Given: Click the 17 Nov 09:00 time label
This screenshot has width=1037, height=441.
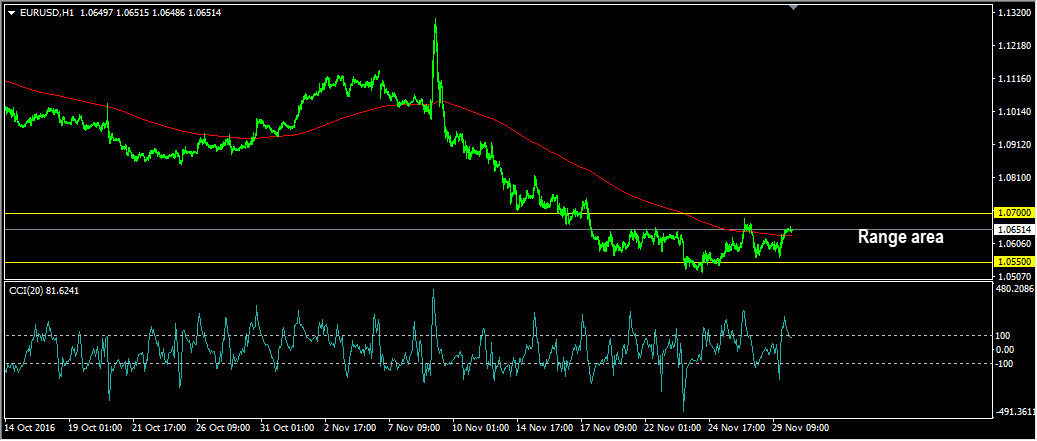Looking at the screenshot, I should (606, 428).
